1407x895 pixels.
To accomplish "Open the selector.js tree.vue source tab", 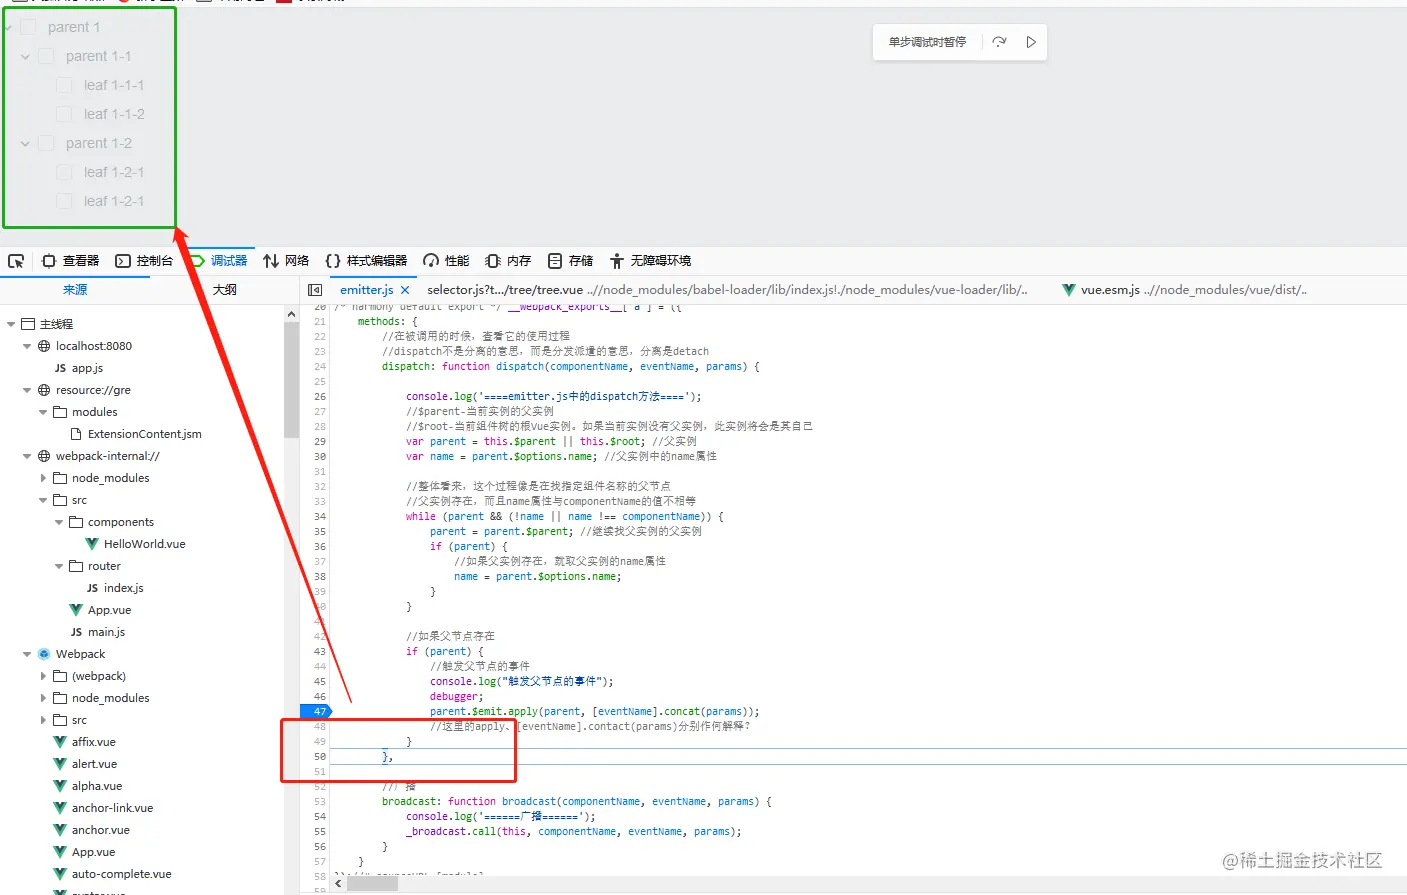I will [727, 290].
